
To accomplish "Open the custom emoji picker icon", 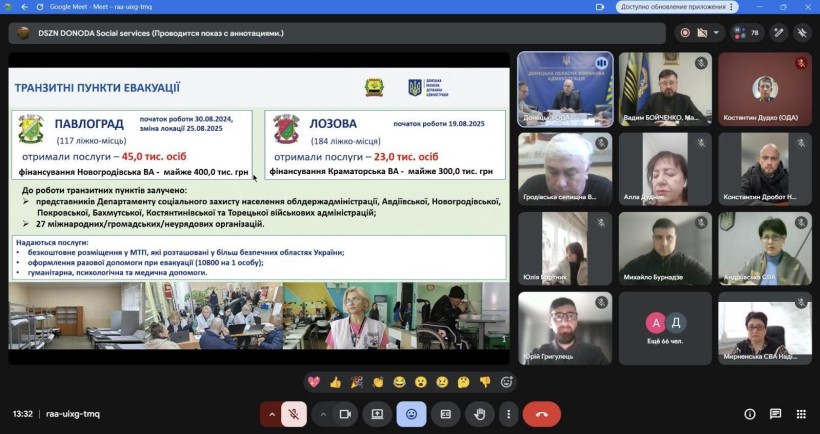I will click(x=506, y=381).
